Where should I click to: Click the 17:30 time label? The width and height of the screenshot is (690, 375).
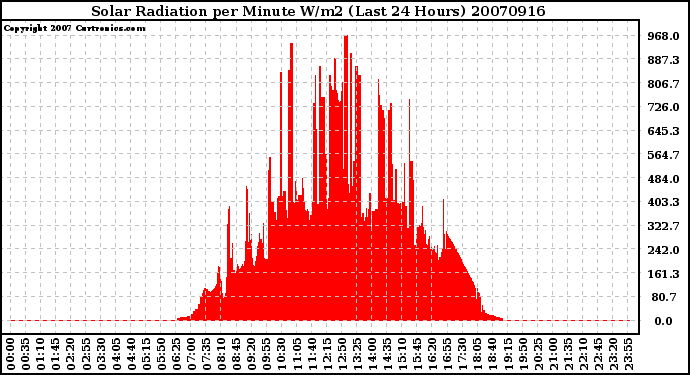point(462,355)
